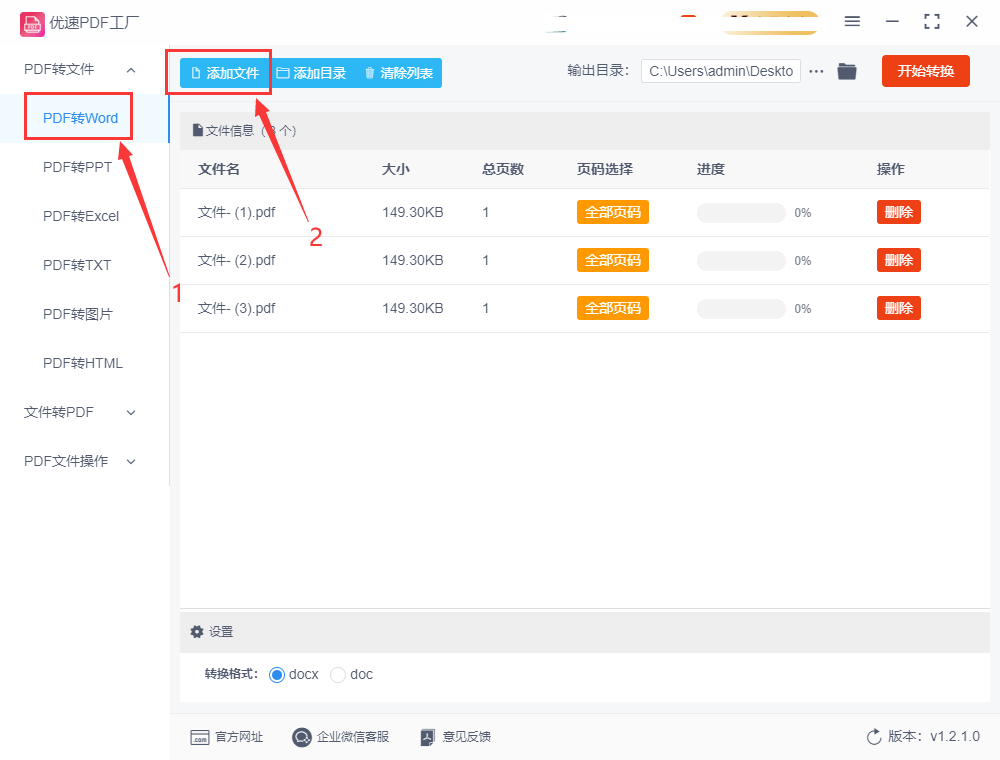Click file name 文件- (2).pdf
The width and height of the screenshot is (1000, 760).
[x=237, y=260]
